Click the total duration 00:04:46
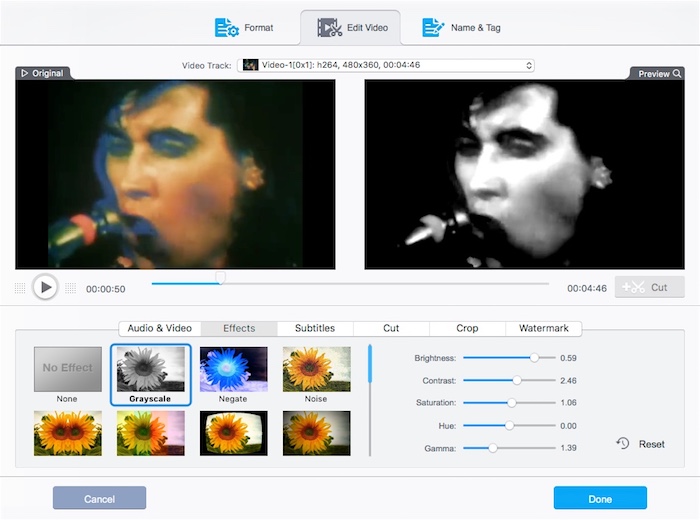 click(587, 288)
